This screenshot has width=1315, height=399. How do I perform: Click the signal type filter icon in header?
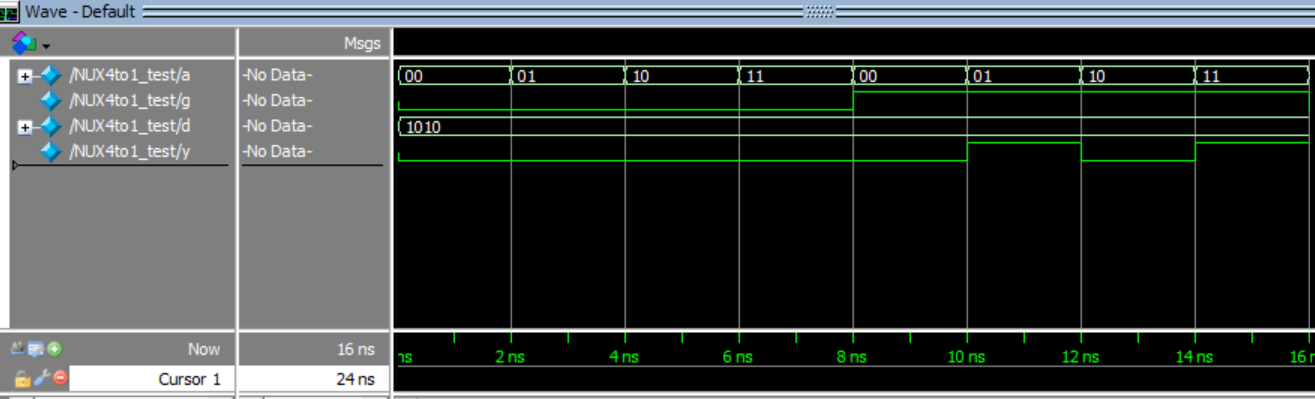(x=23, y=43)
